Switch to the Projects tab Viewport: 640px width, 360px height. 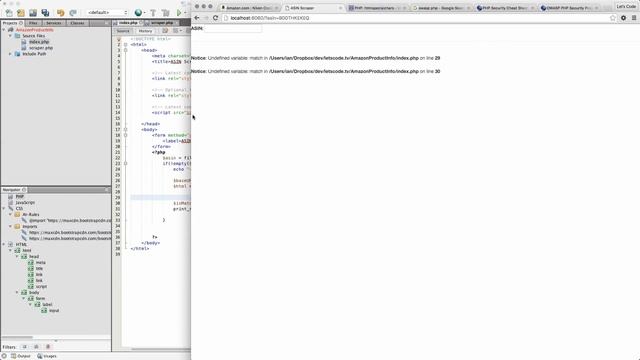12,23
